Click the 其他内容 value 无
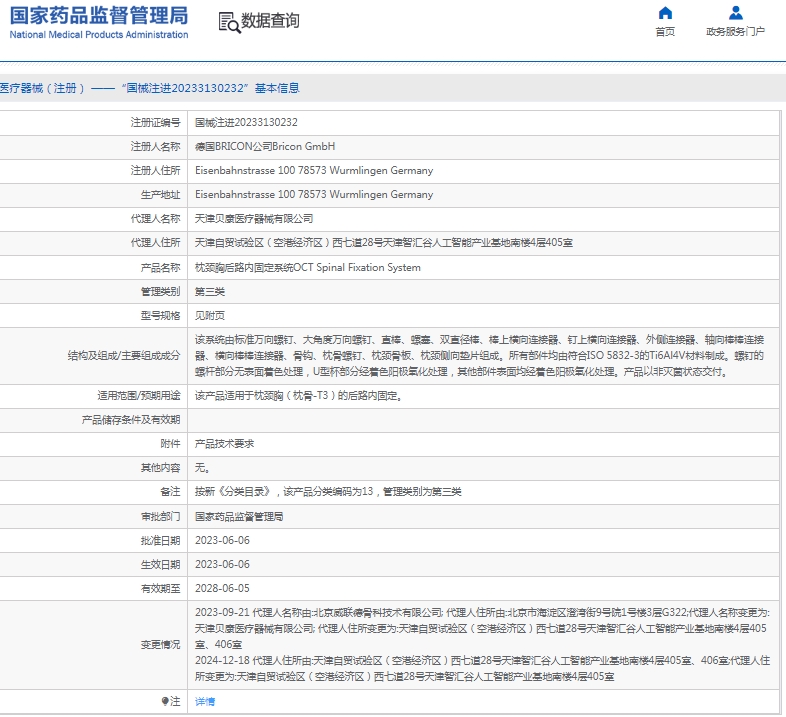The width and height of the screenshot is (786, 717). point(202,468)
